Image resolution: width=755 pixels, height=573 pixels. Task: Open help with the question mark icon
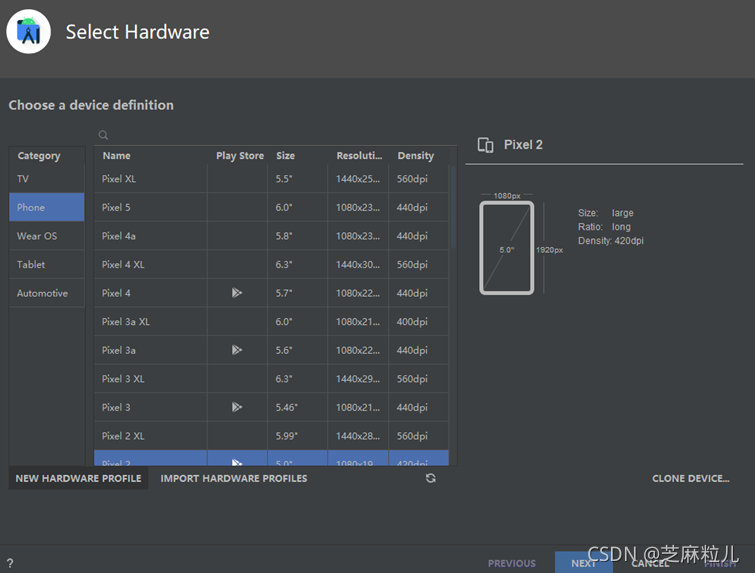(x=10, y=563)
